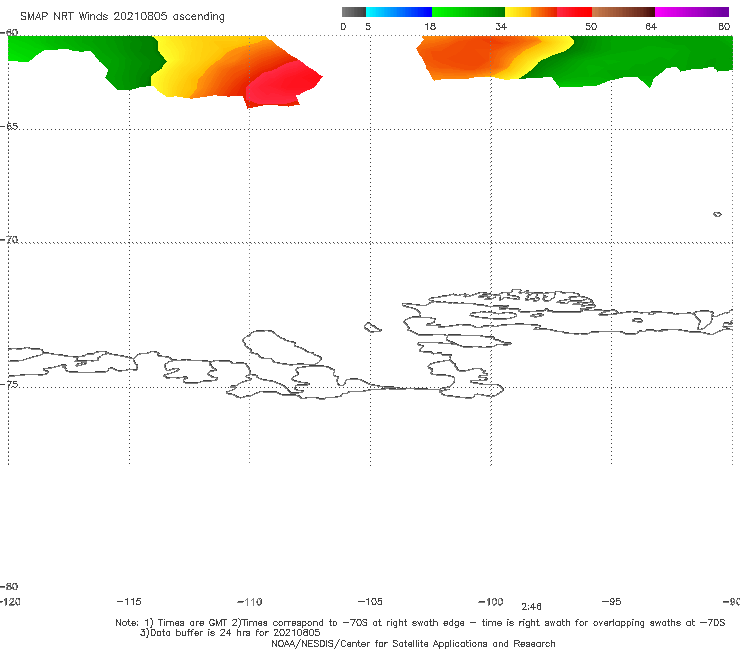Click the latitude label "-70"
Screen dimensions: 740x650
(x=9, y=240)
